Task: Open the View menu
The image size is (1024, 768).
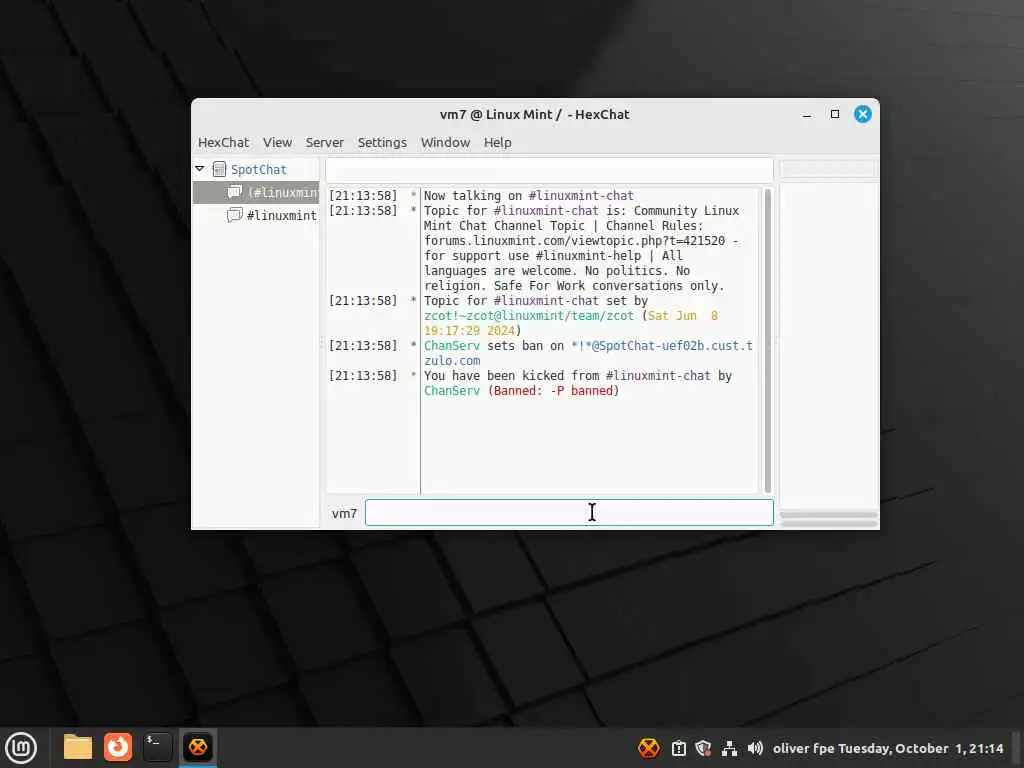Action: [x=277, y=142]
